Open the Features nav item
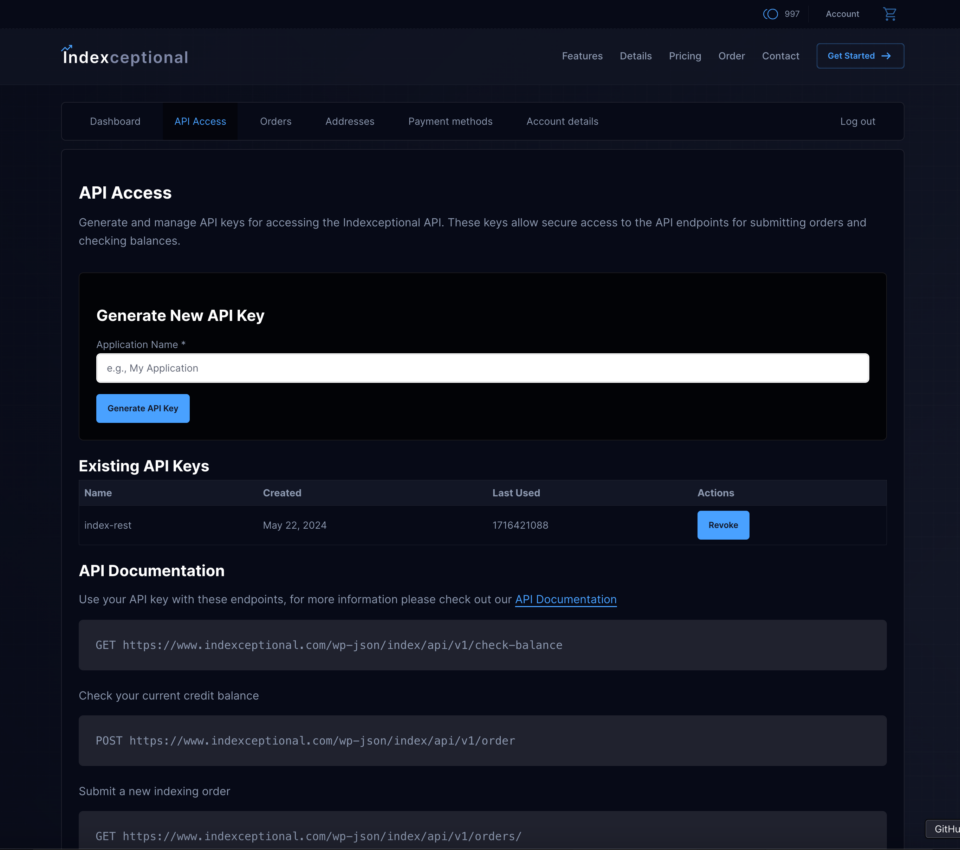960x850 pixels. [582, 56]
